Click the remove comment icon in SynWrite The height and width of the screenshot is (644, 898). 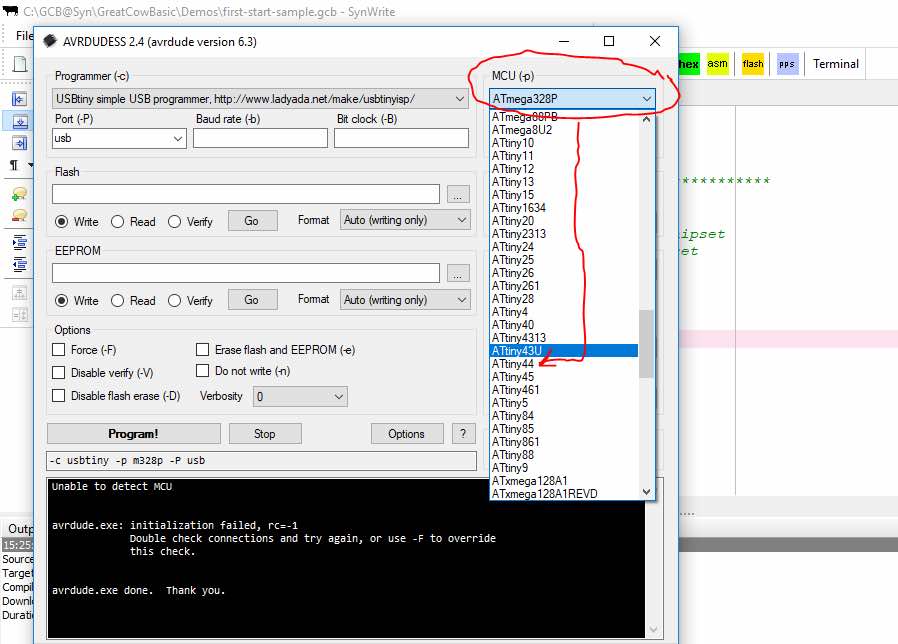19,215
